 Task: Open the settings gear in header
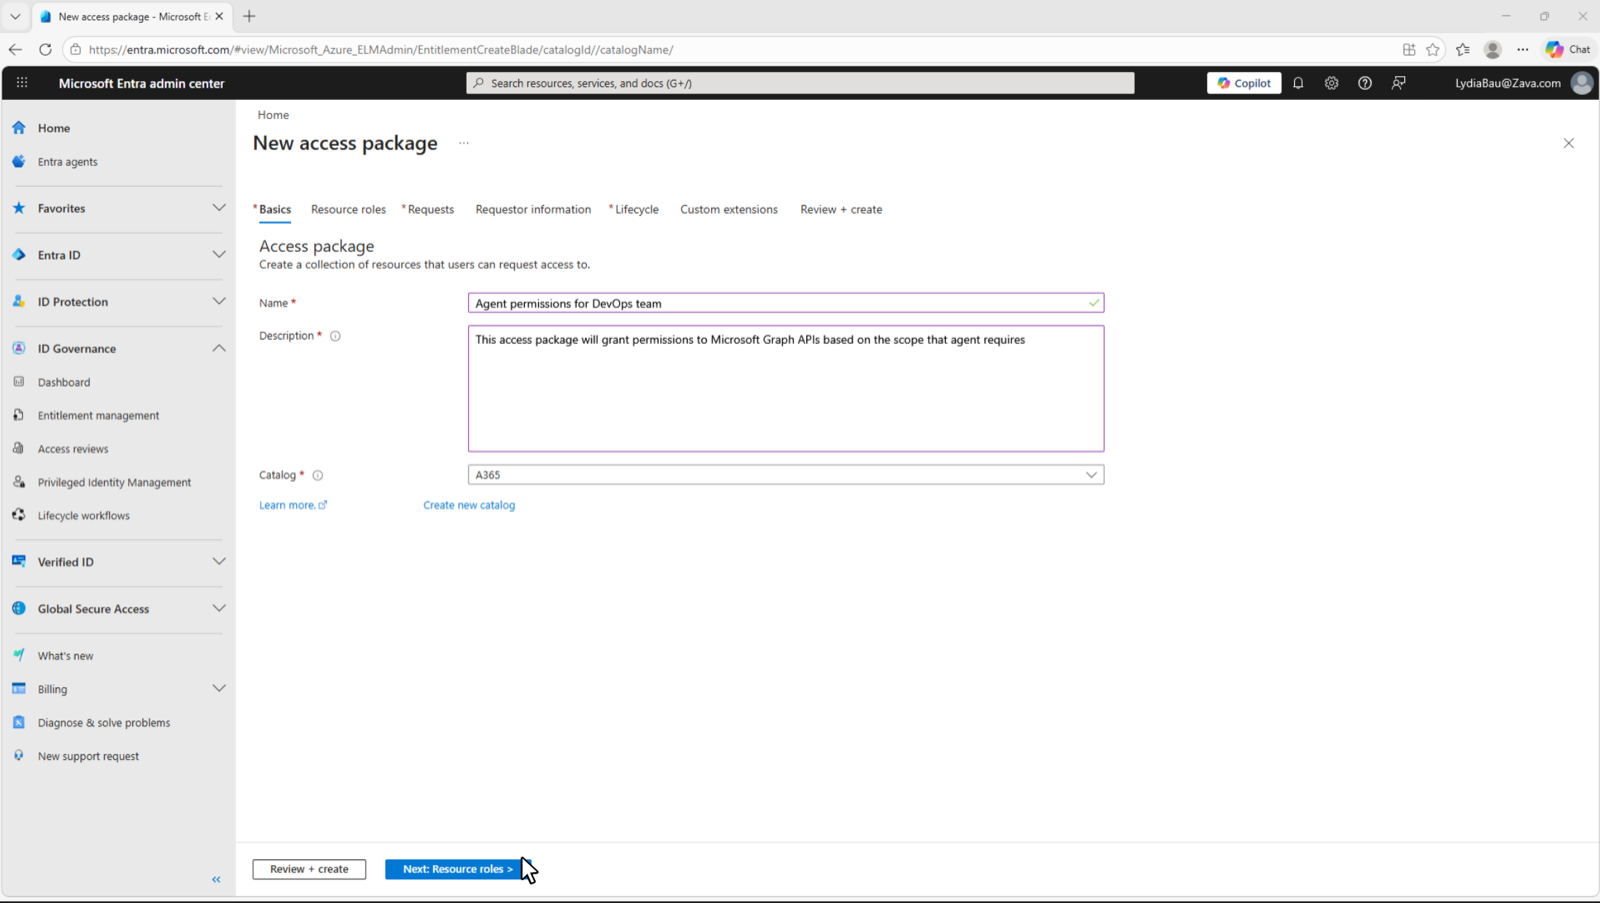coord(1331,83)
